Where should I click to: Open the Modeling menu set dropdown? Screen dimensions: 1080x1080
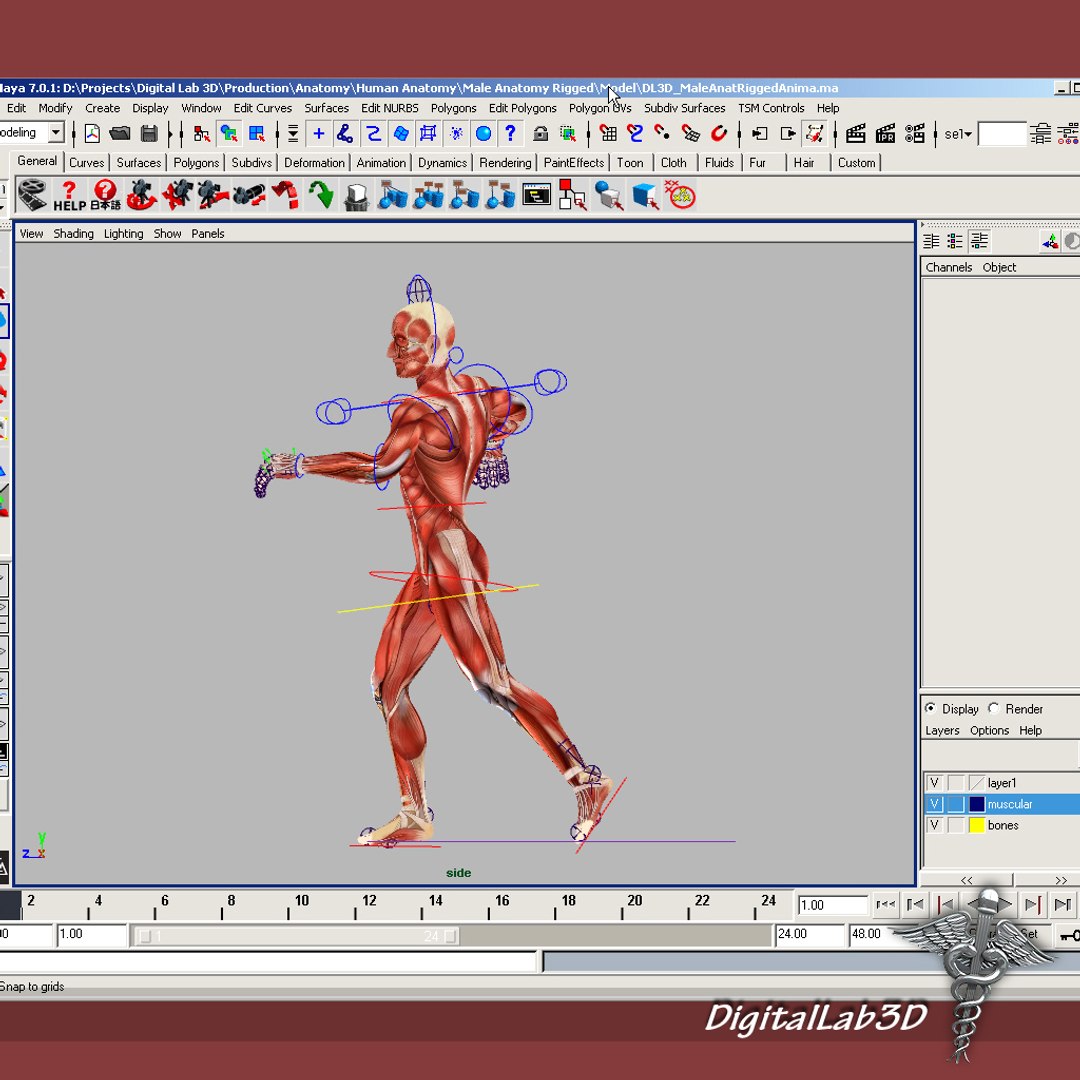click(56, 132)
